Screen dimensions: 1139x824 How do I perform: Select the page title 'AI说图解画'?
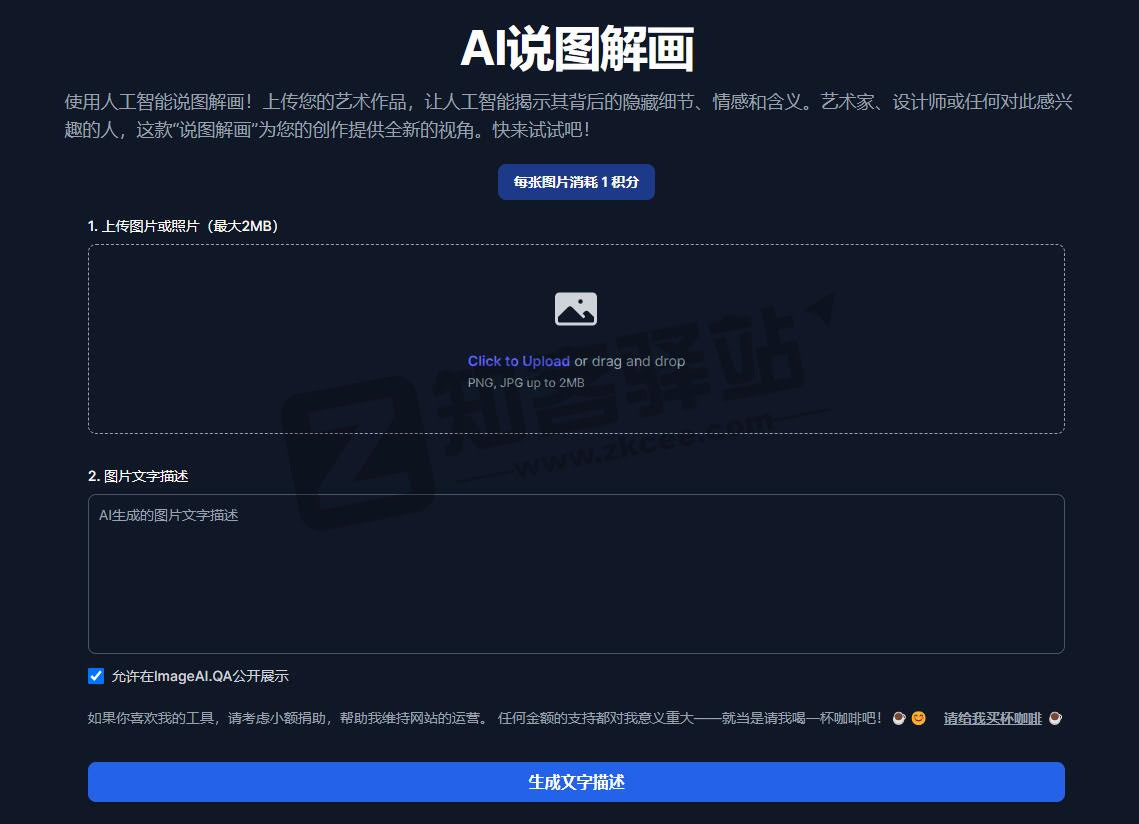click(576, 46)
